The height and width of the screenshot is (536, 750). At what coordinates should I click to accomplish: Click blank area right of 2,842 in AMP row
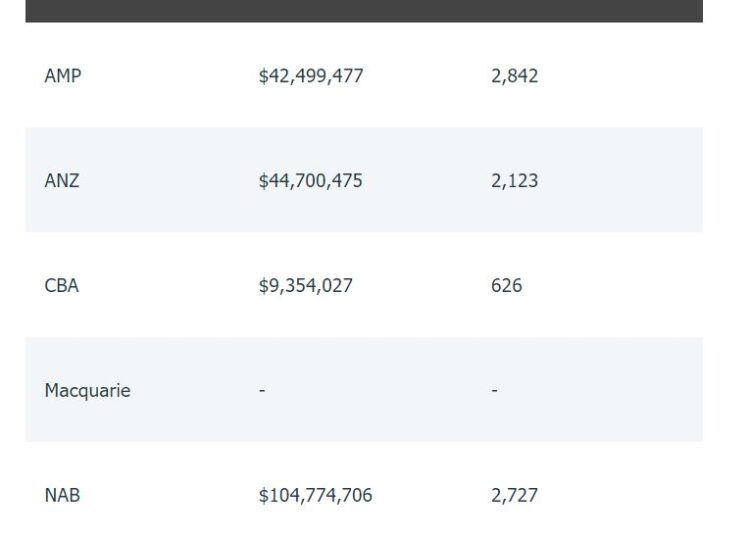point(630,76)
